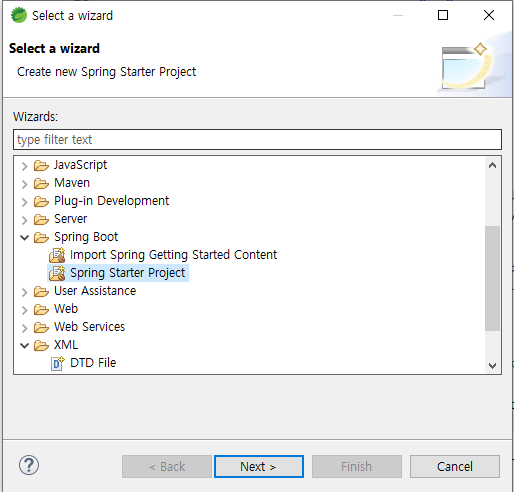The width and height of the screenshot is (514, 492).
Task: Open help via the question mark icon
Action: (x=29, y=465)
